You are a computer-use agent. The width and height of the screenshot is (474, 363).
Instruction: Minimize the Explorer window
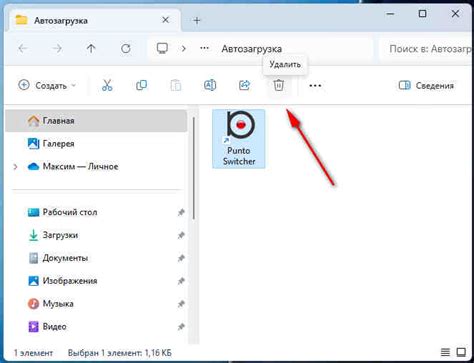click(390, 14)
